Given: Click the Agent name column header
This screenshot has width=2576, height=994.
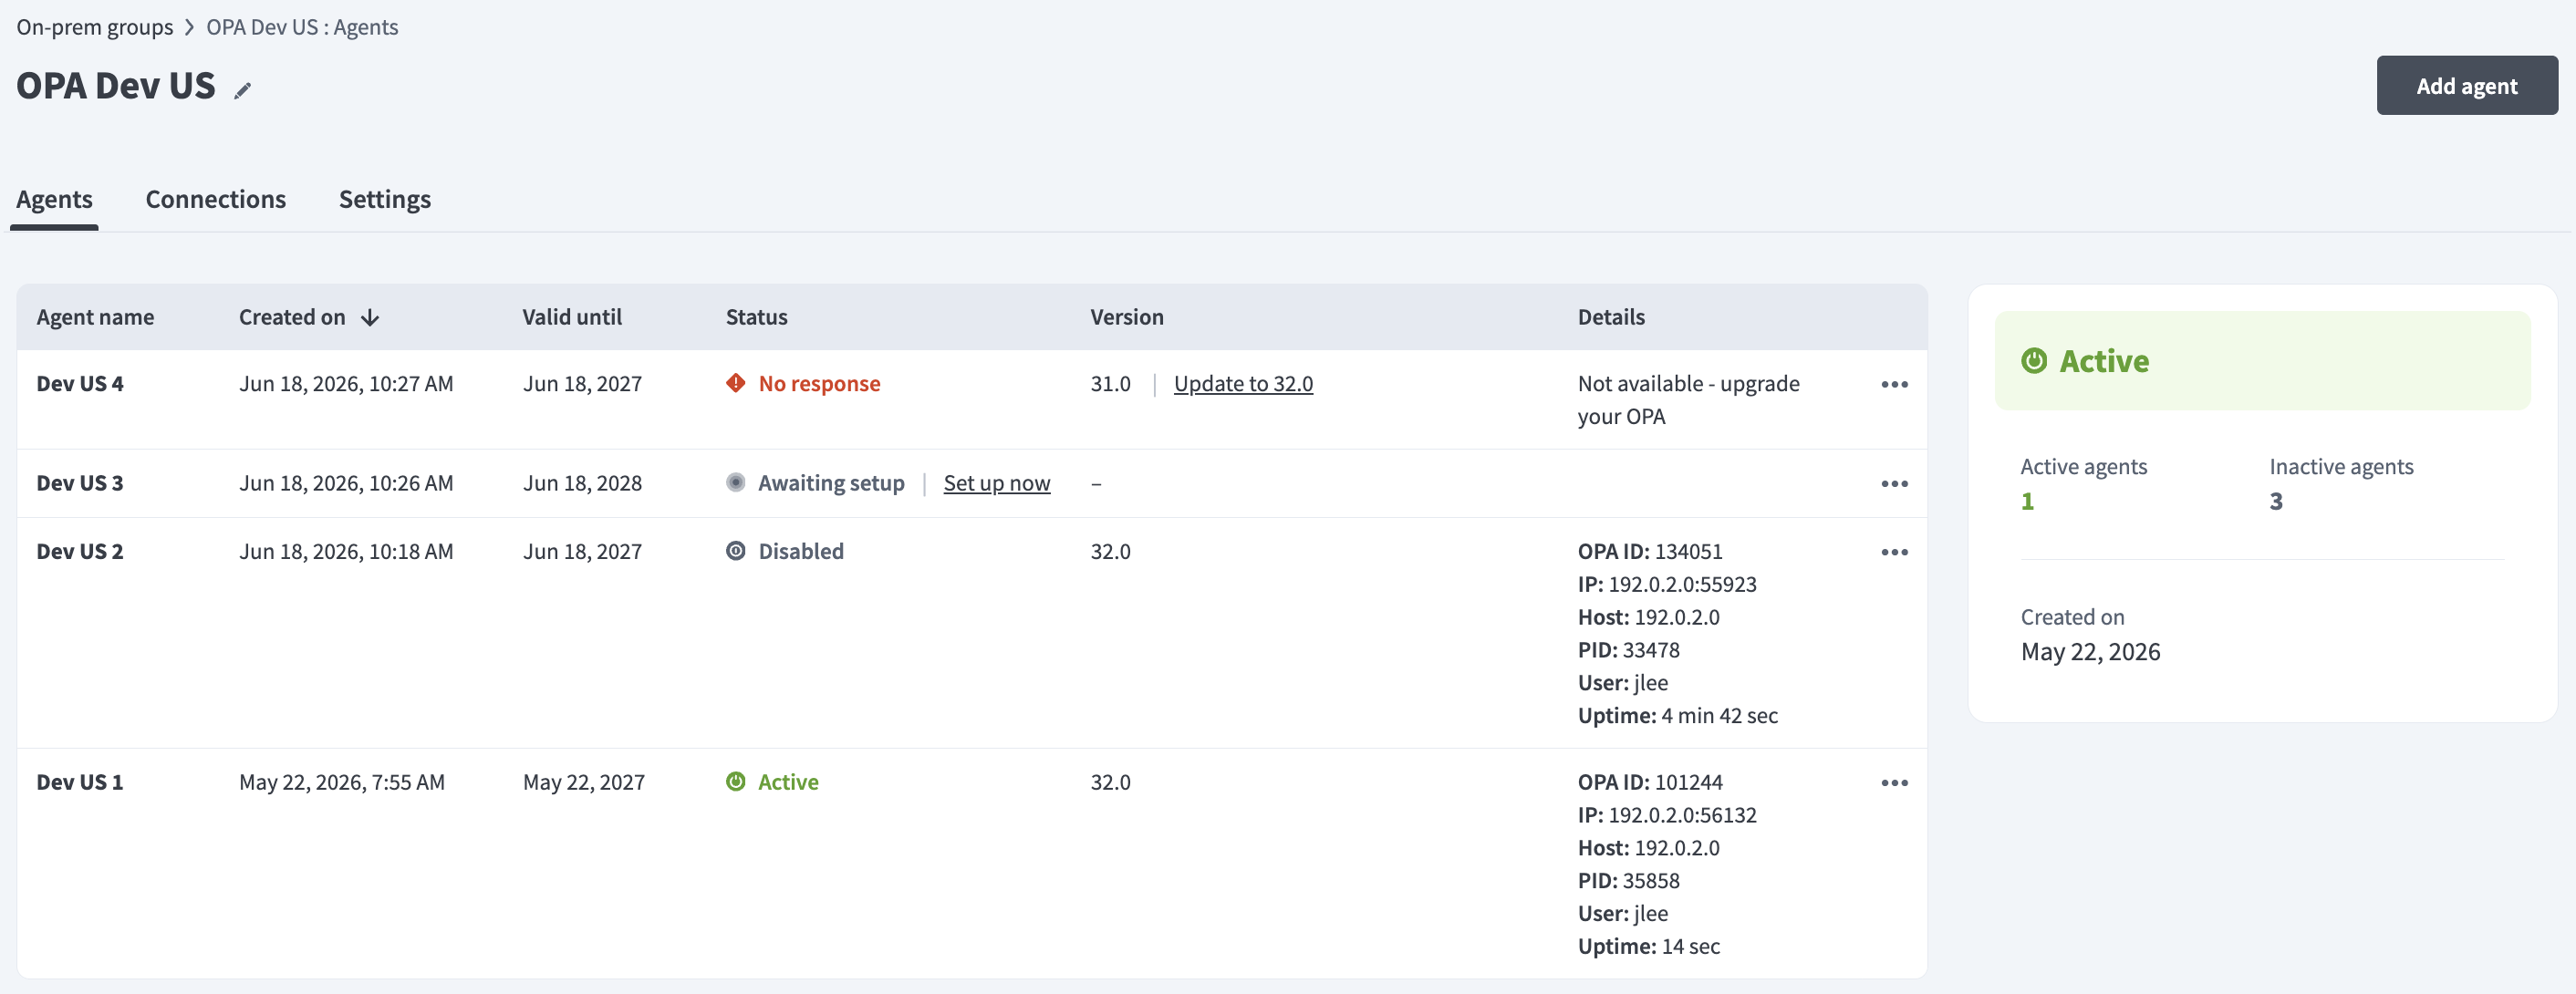Looking at the screenshot, I should [x=95, y=317].
